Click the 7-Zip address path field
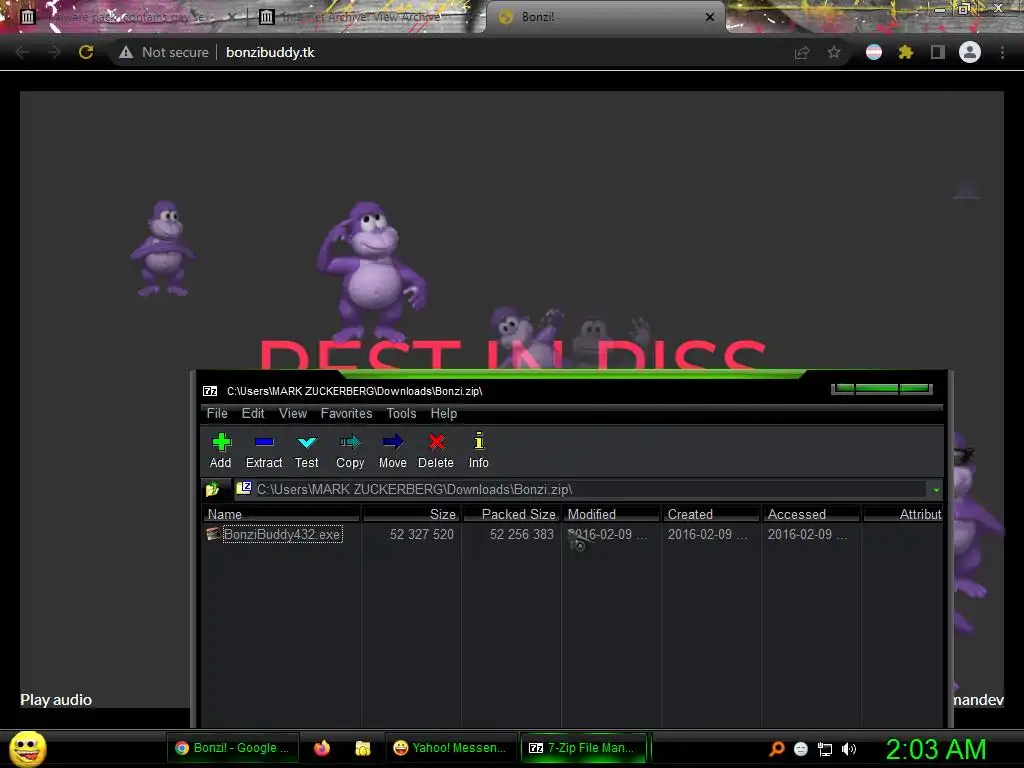 coord(580,489)
